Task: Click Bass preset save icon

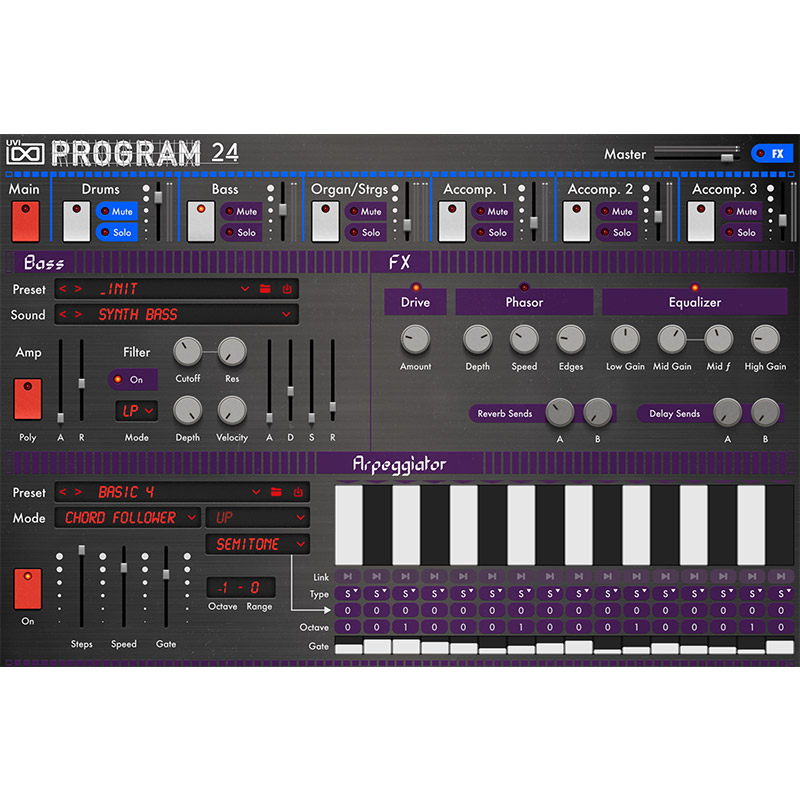Action: 287,289
